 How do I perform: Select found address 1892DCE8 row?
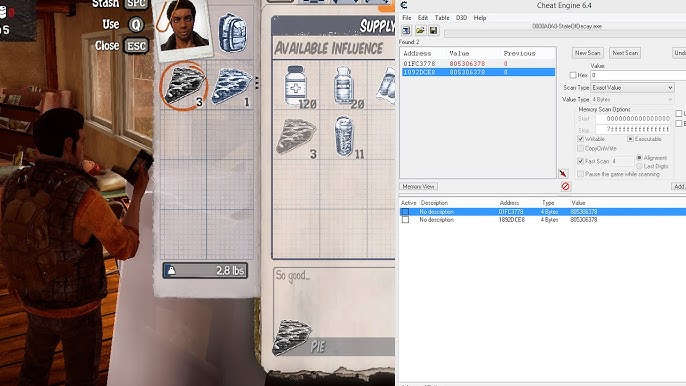pos(478,72)
